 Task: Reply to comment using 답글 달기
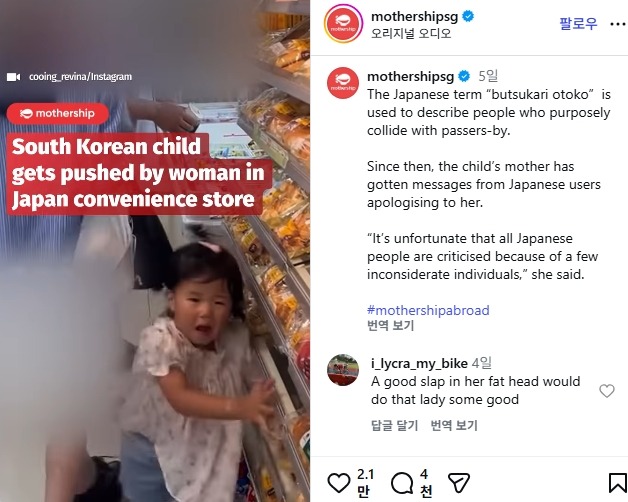tap(395, 425)
